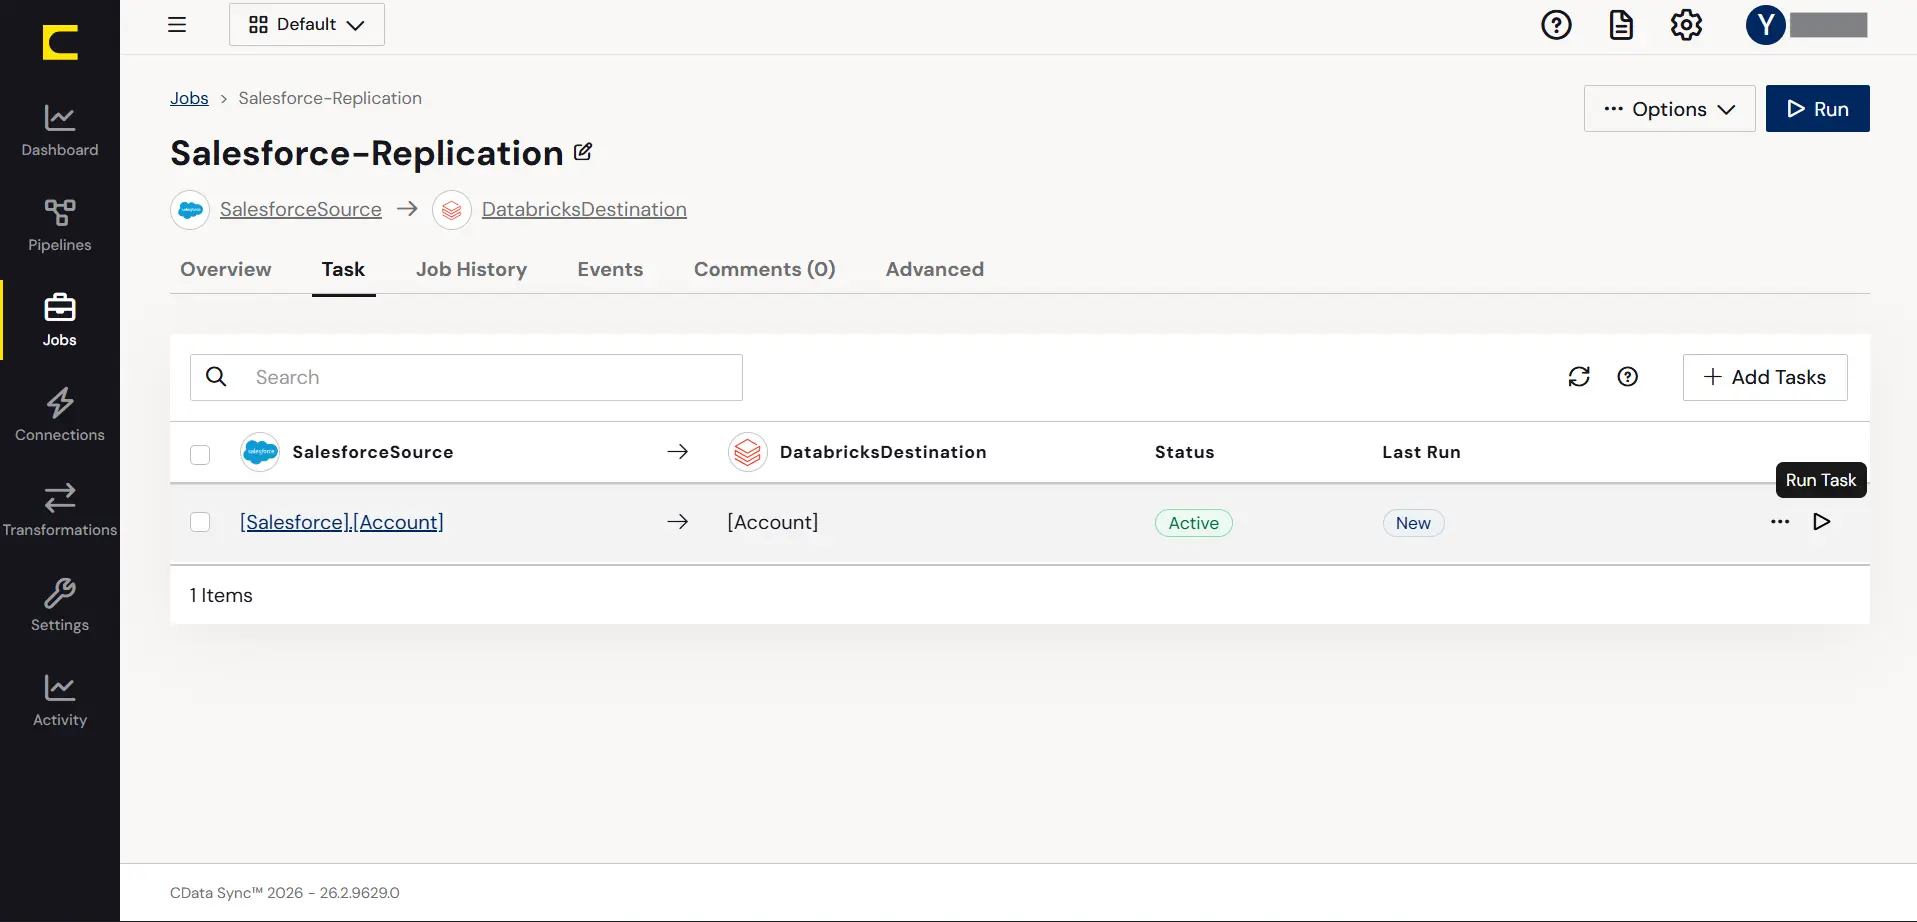Click the Salesforce source logo icon under the job title
1917x922 pixels.
[x=190, y=210]
